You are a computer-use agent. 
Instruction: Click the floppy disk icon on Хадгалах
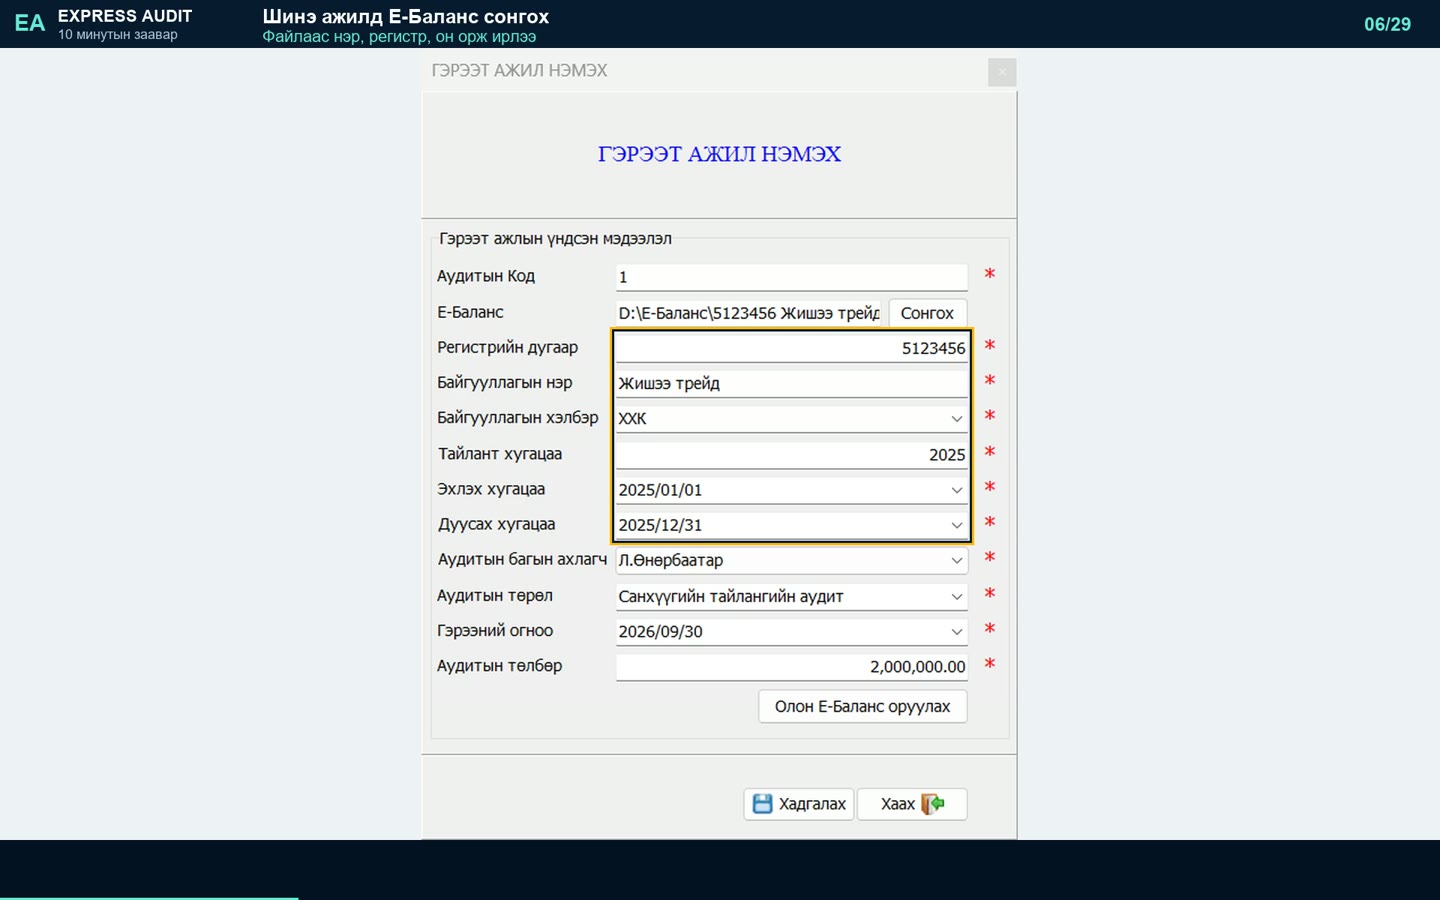tap(763, 804)
